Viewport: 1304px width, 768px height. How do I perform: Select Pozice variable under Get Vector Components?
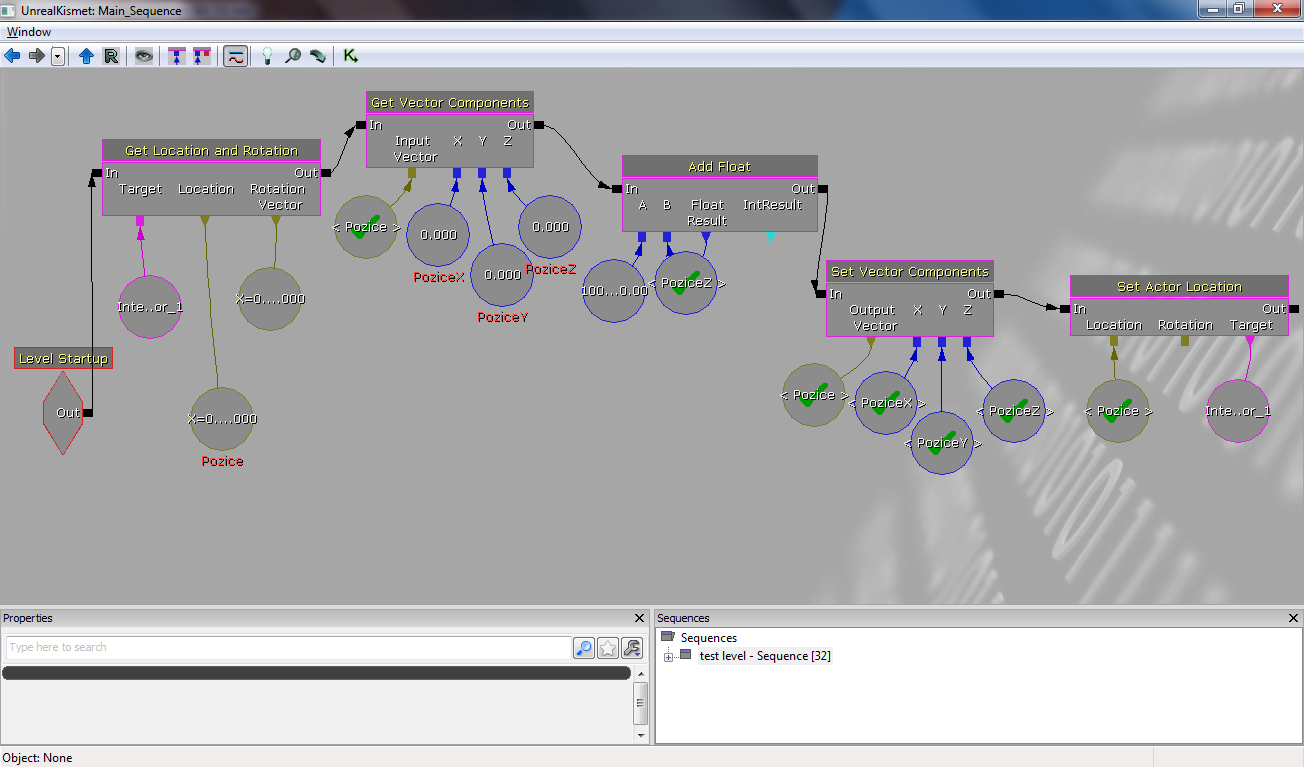[x=366, y=227]
